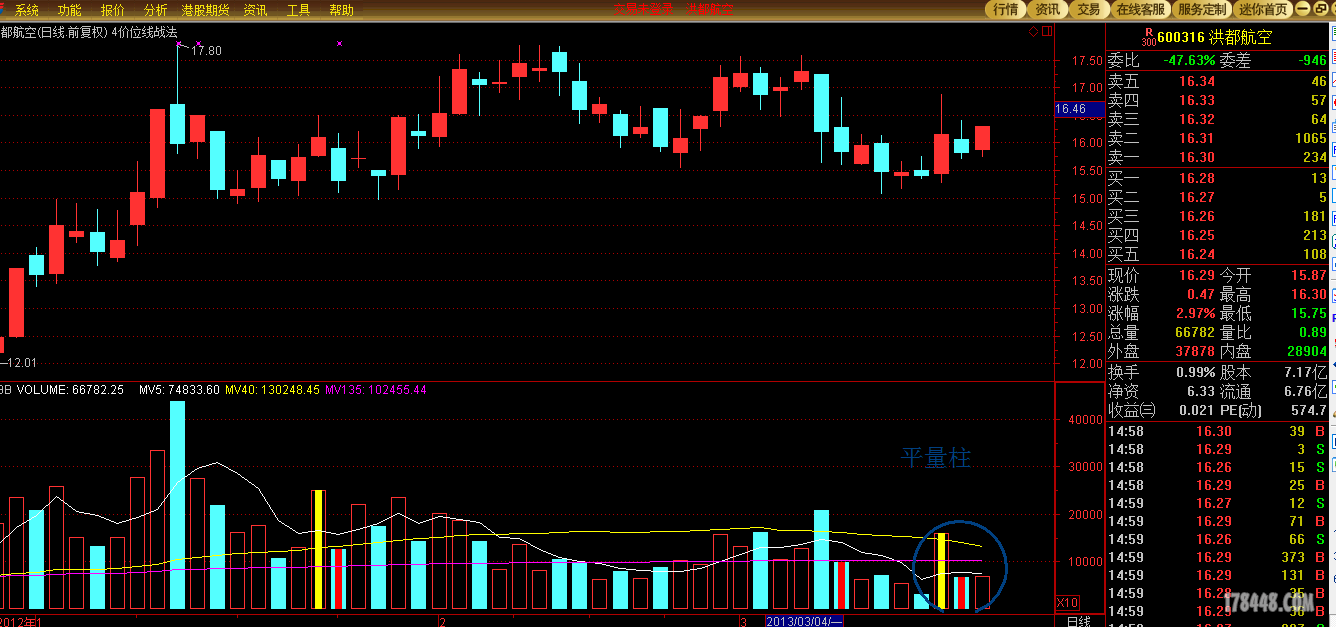This screenshot has height=627, width=1336.
Task: Open the 迷你首页 mini homepage
Action: (1263, 9)
